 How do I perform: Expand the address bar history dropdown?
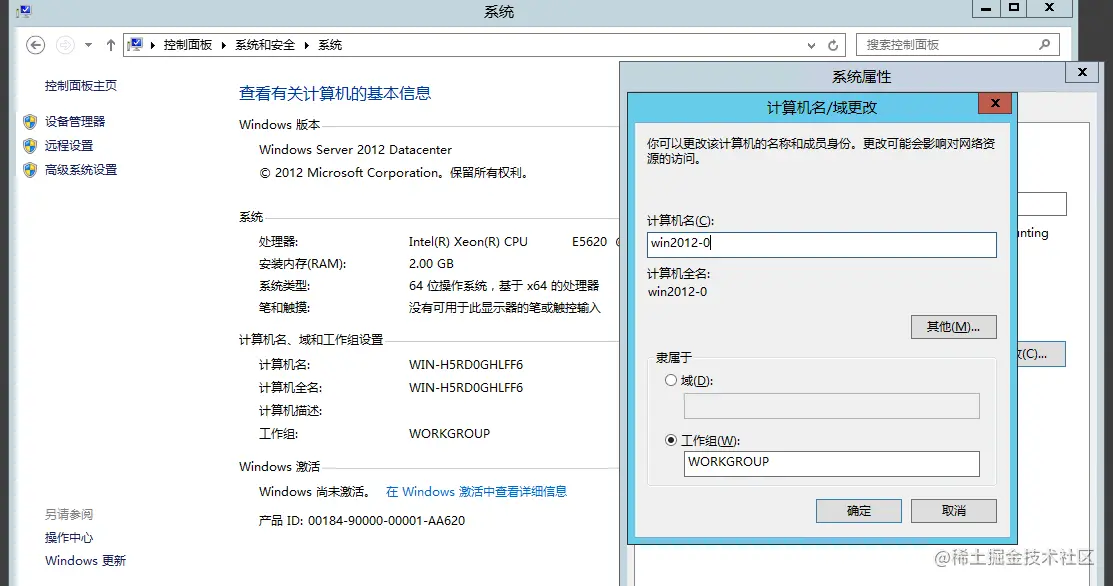pyautogui.click(x=811, y=45)
